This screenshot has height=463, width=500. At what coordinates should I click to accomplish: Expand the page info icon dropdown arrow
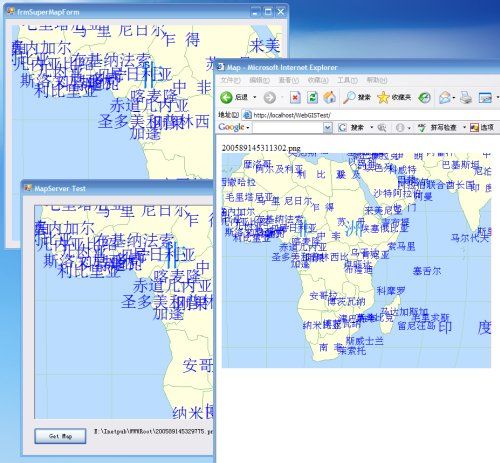409,127
